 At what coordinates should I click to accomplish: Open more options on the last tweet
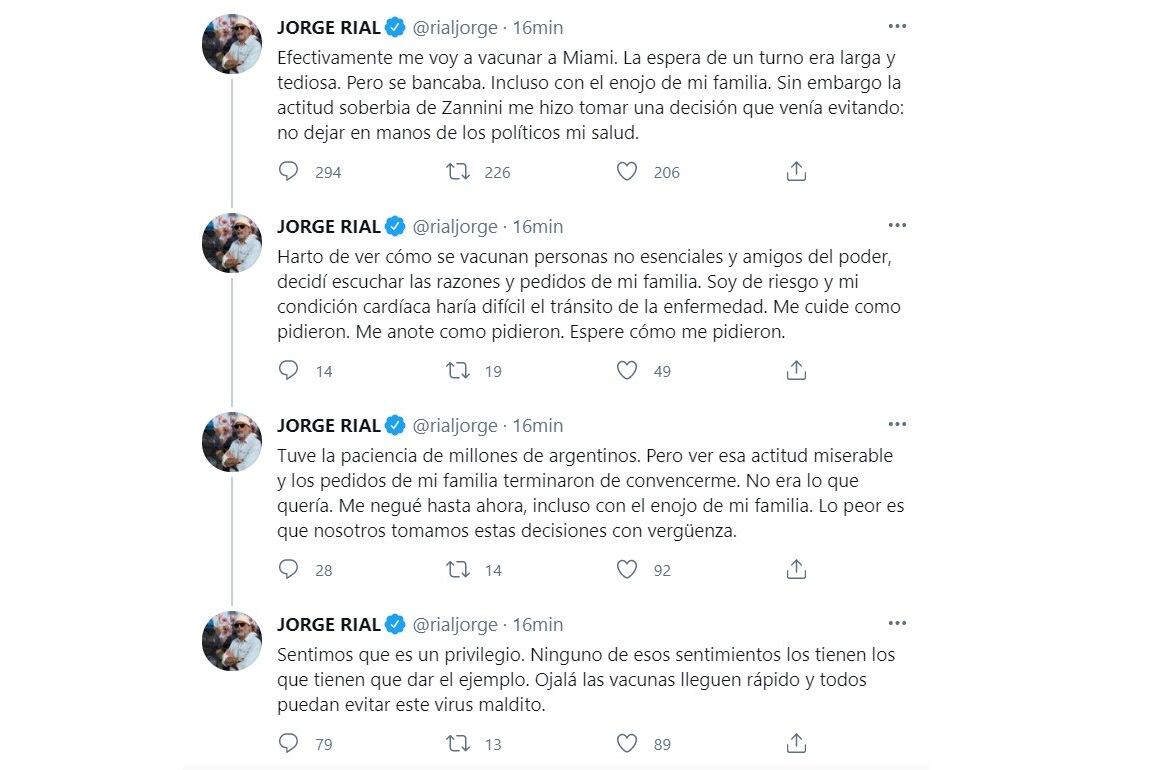(897, 624)
